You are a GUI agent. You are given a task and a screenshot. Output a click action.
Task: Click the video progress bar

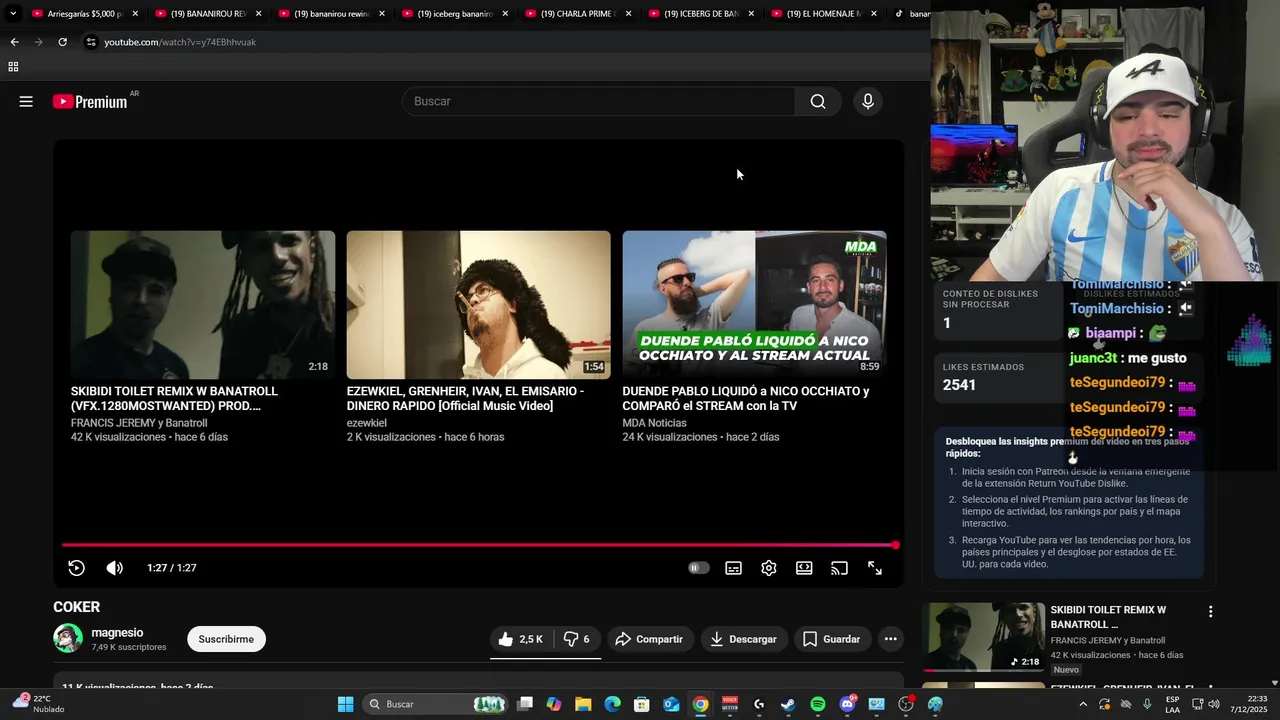[x=480, y=545]
